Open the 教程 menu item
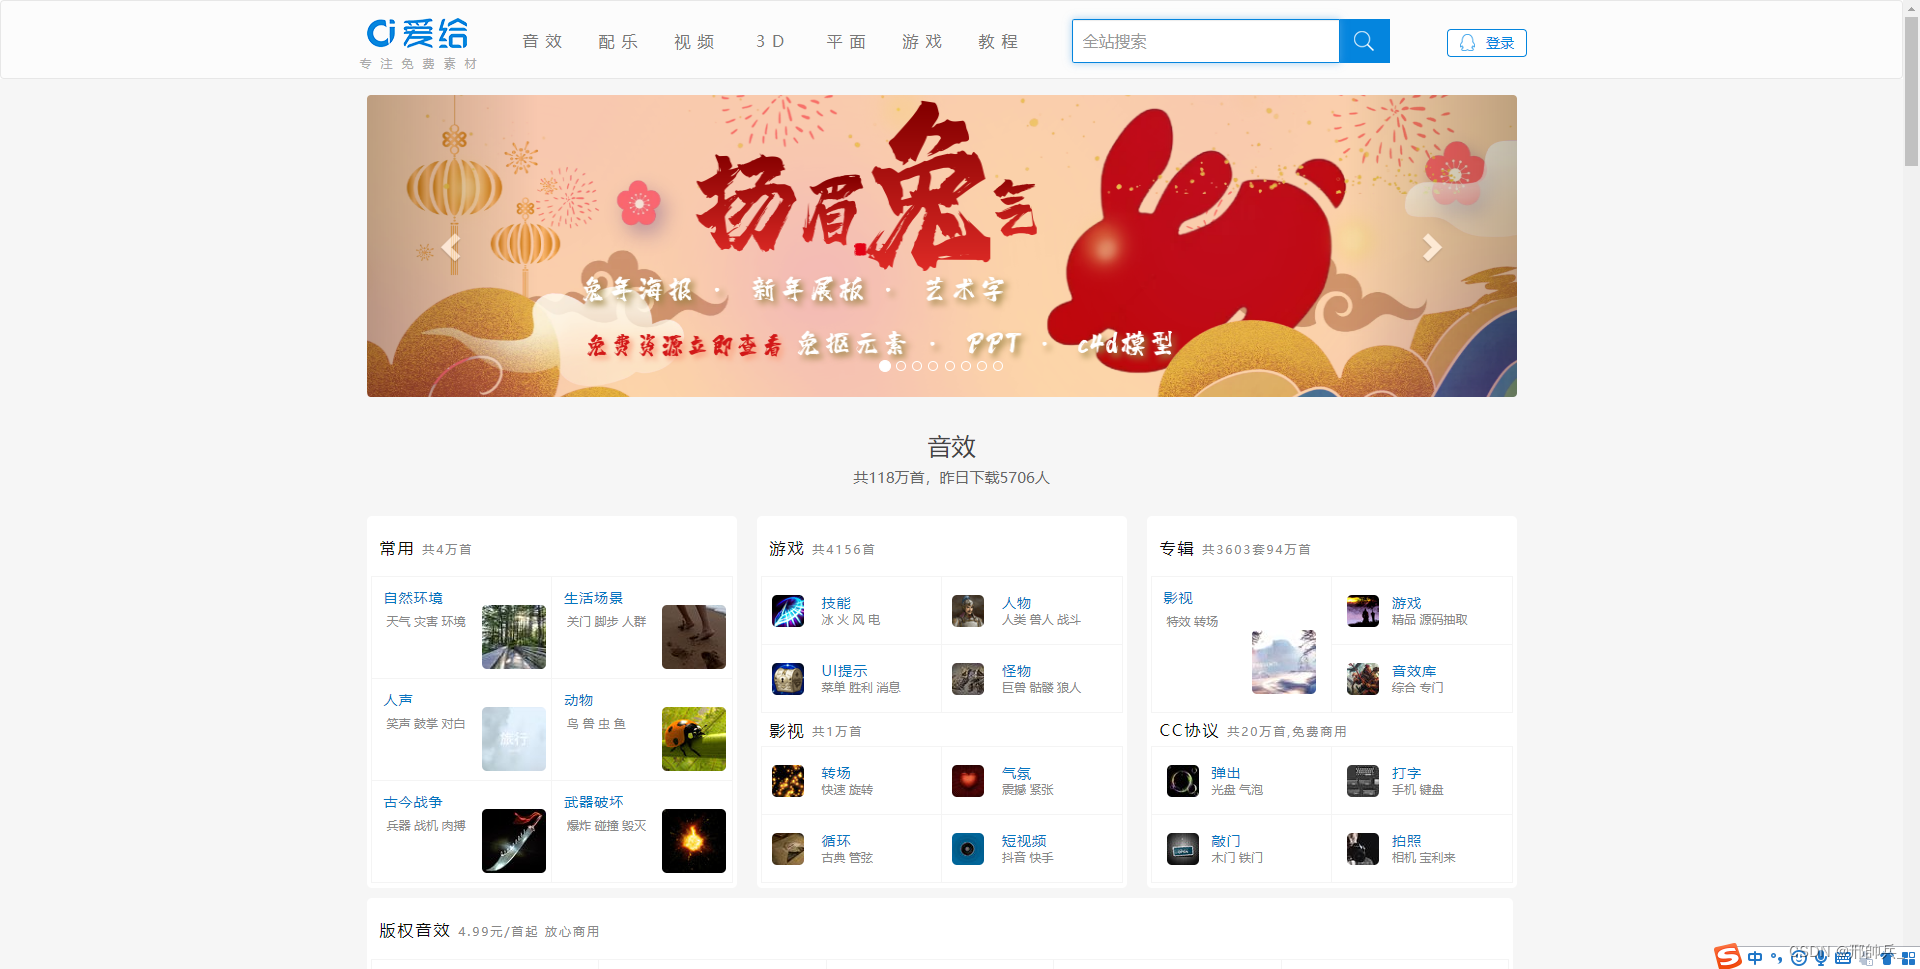Viewport: 1920px width, 969px height. click(997, 41)
